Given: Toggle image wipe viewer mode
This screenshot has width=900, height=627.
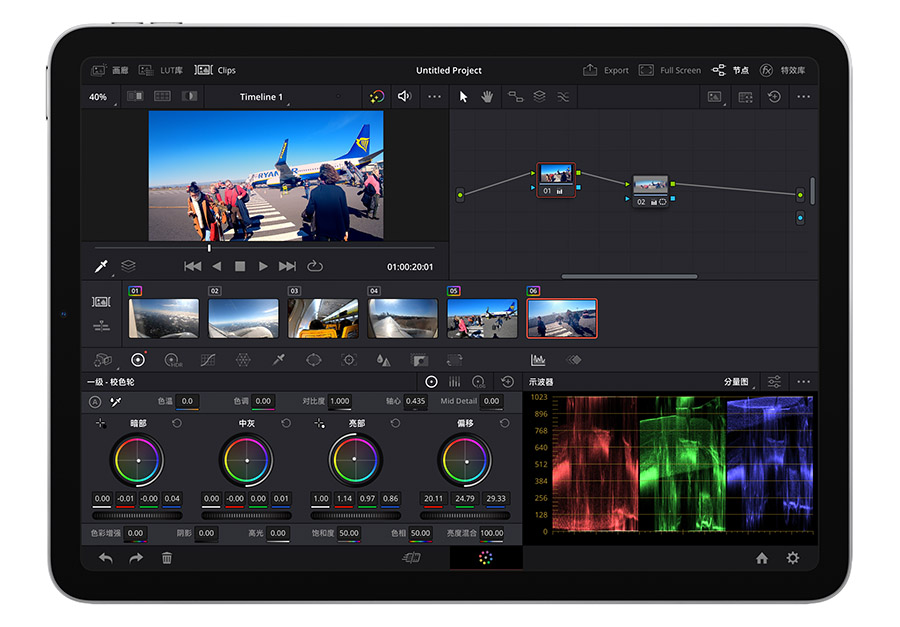Looking at the screenshot, I should click(135, 96).
